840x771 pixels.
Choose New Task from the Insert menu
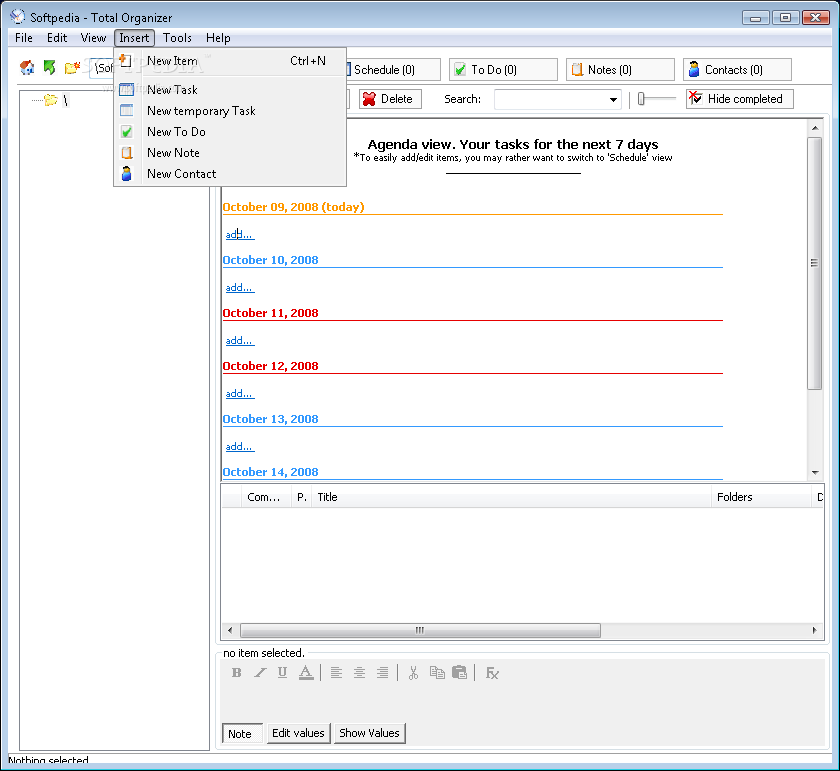(x=230, y=89)
